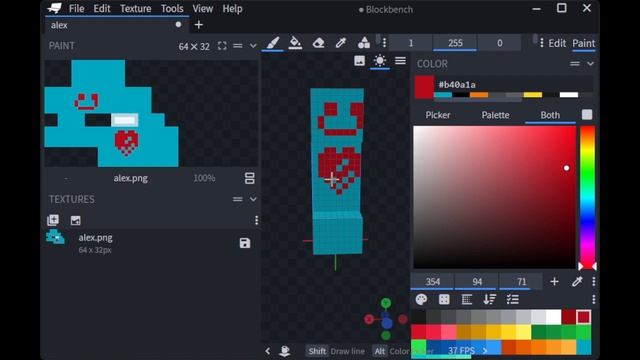Select the Eraser tool

[318, 42]
